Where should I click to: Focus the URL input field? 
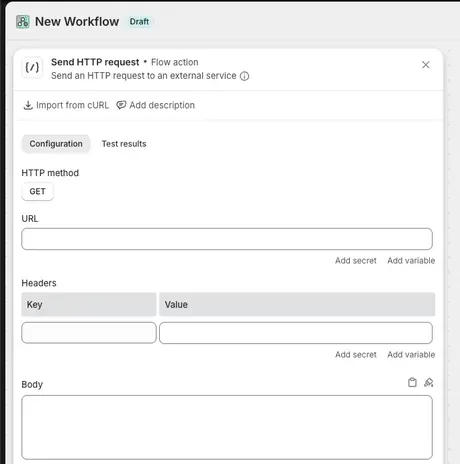click(227, 239)
